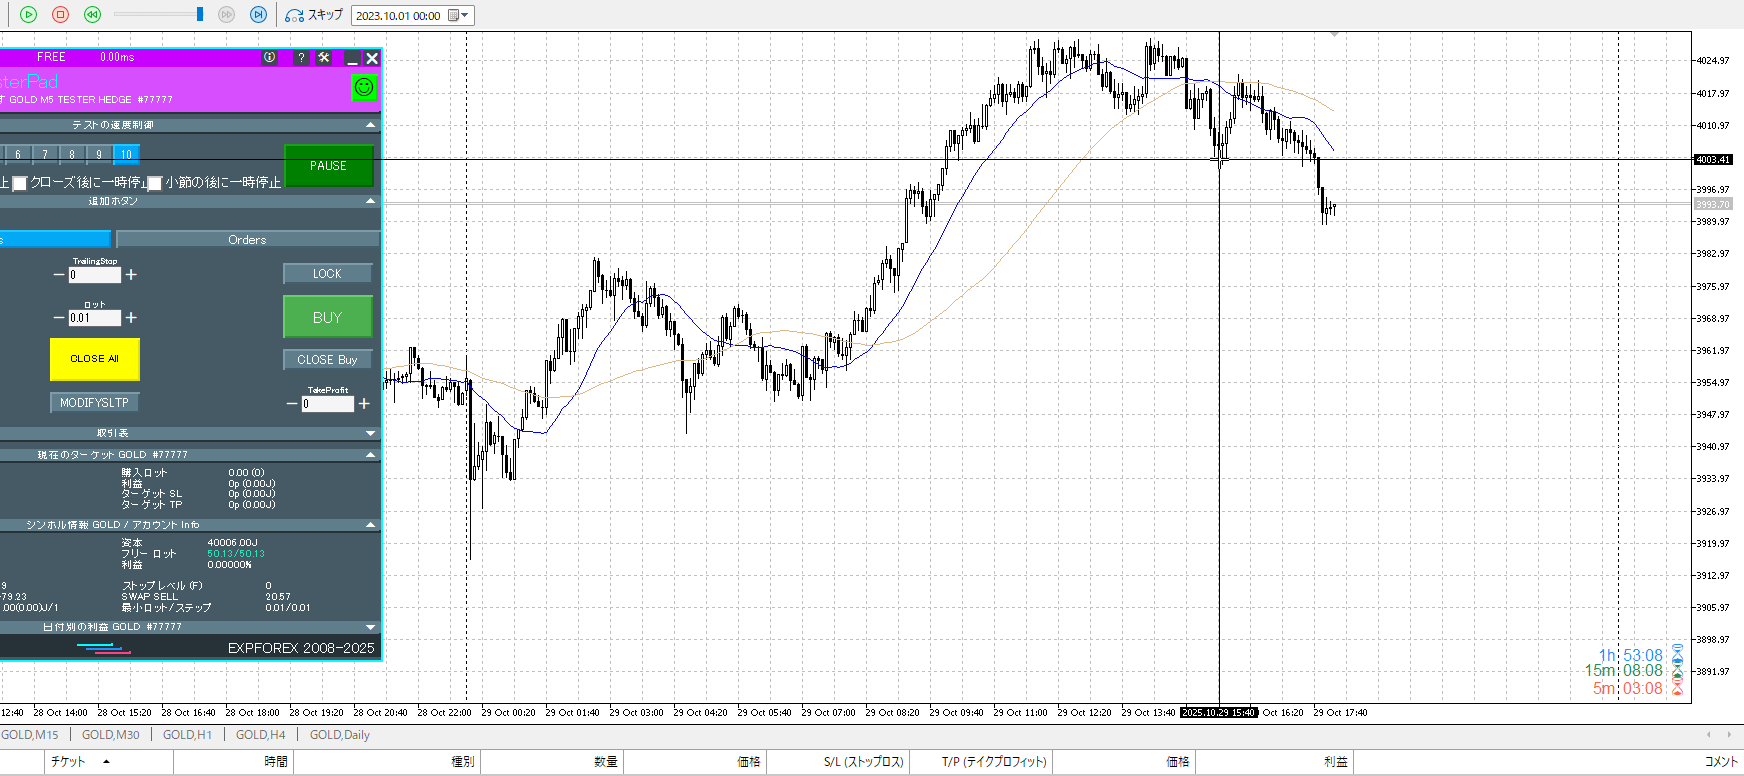
Task: Click the question mark help icon
Action: coord(301,58)
